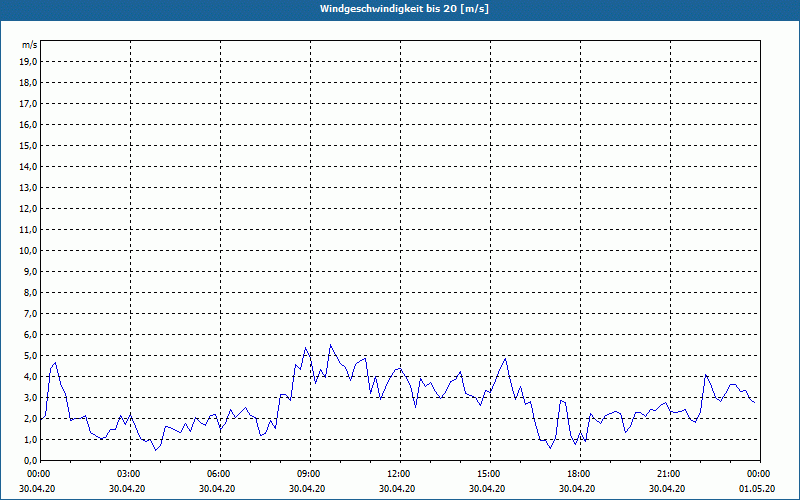
Task: Click the 30.04.20 date under 18:00
Action: 577,489
